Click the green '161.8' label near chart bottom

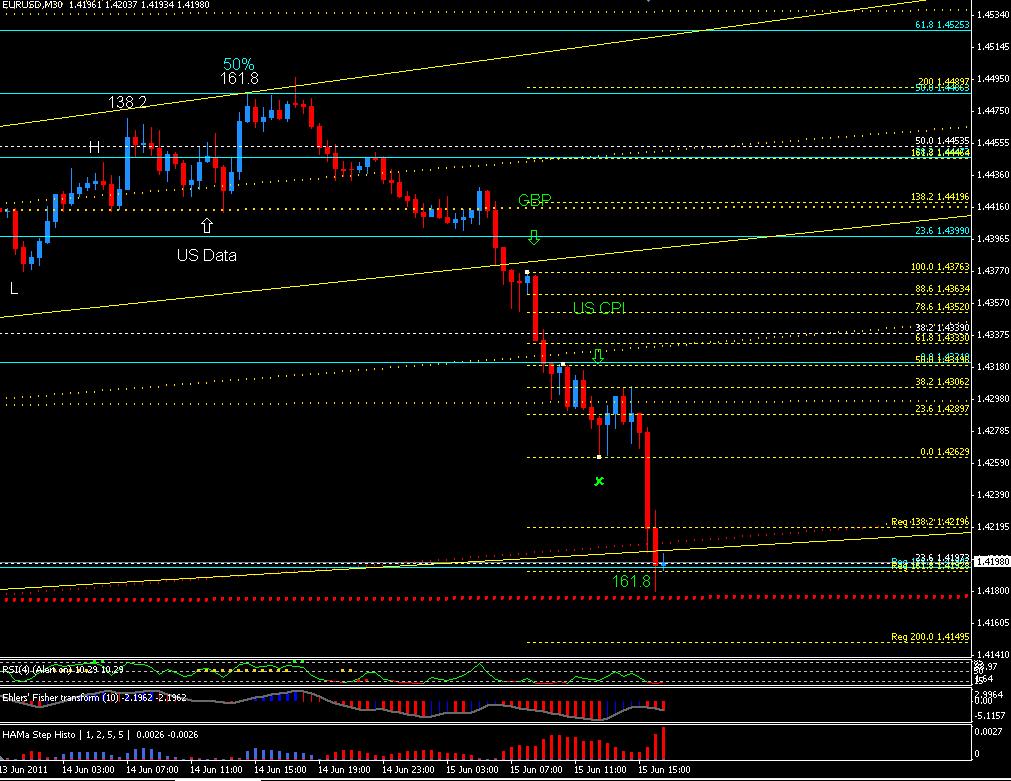coord(631,582)
